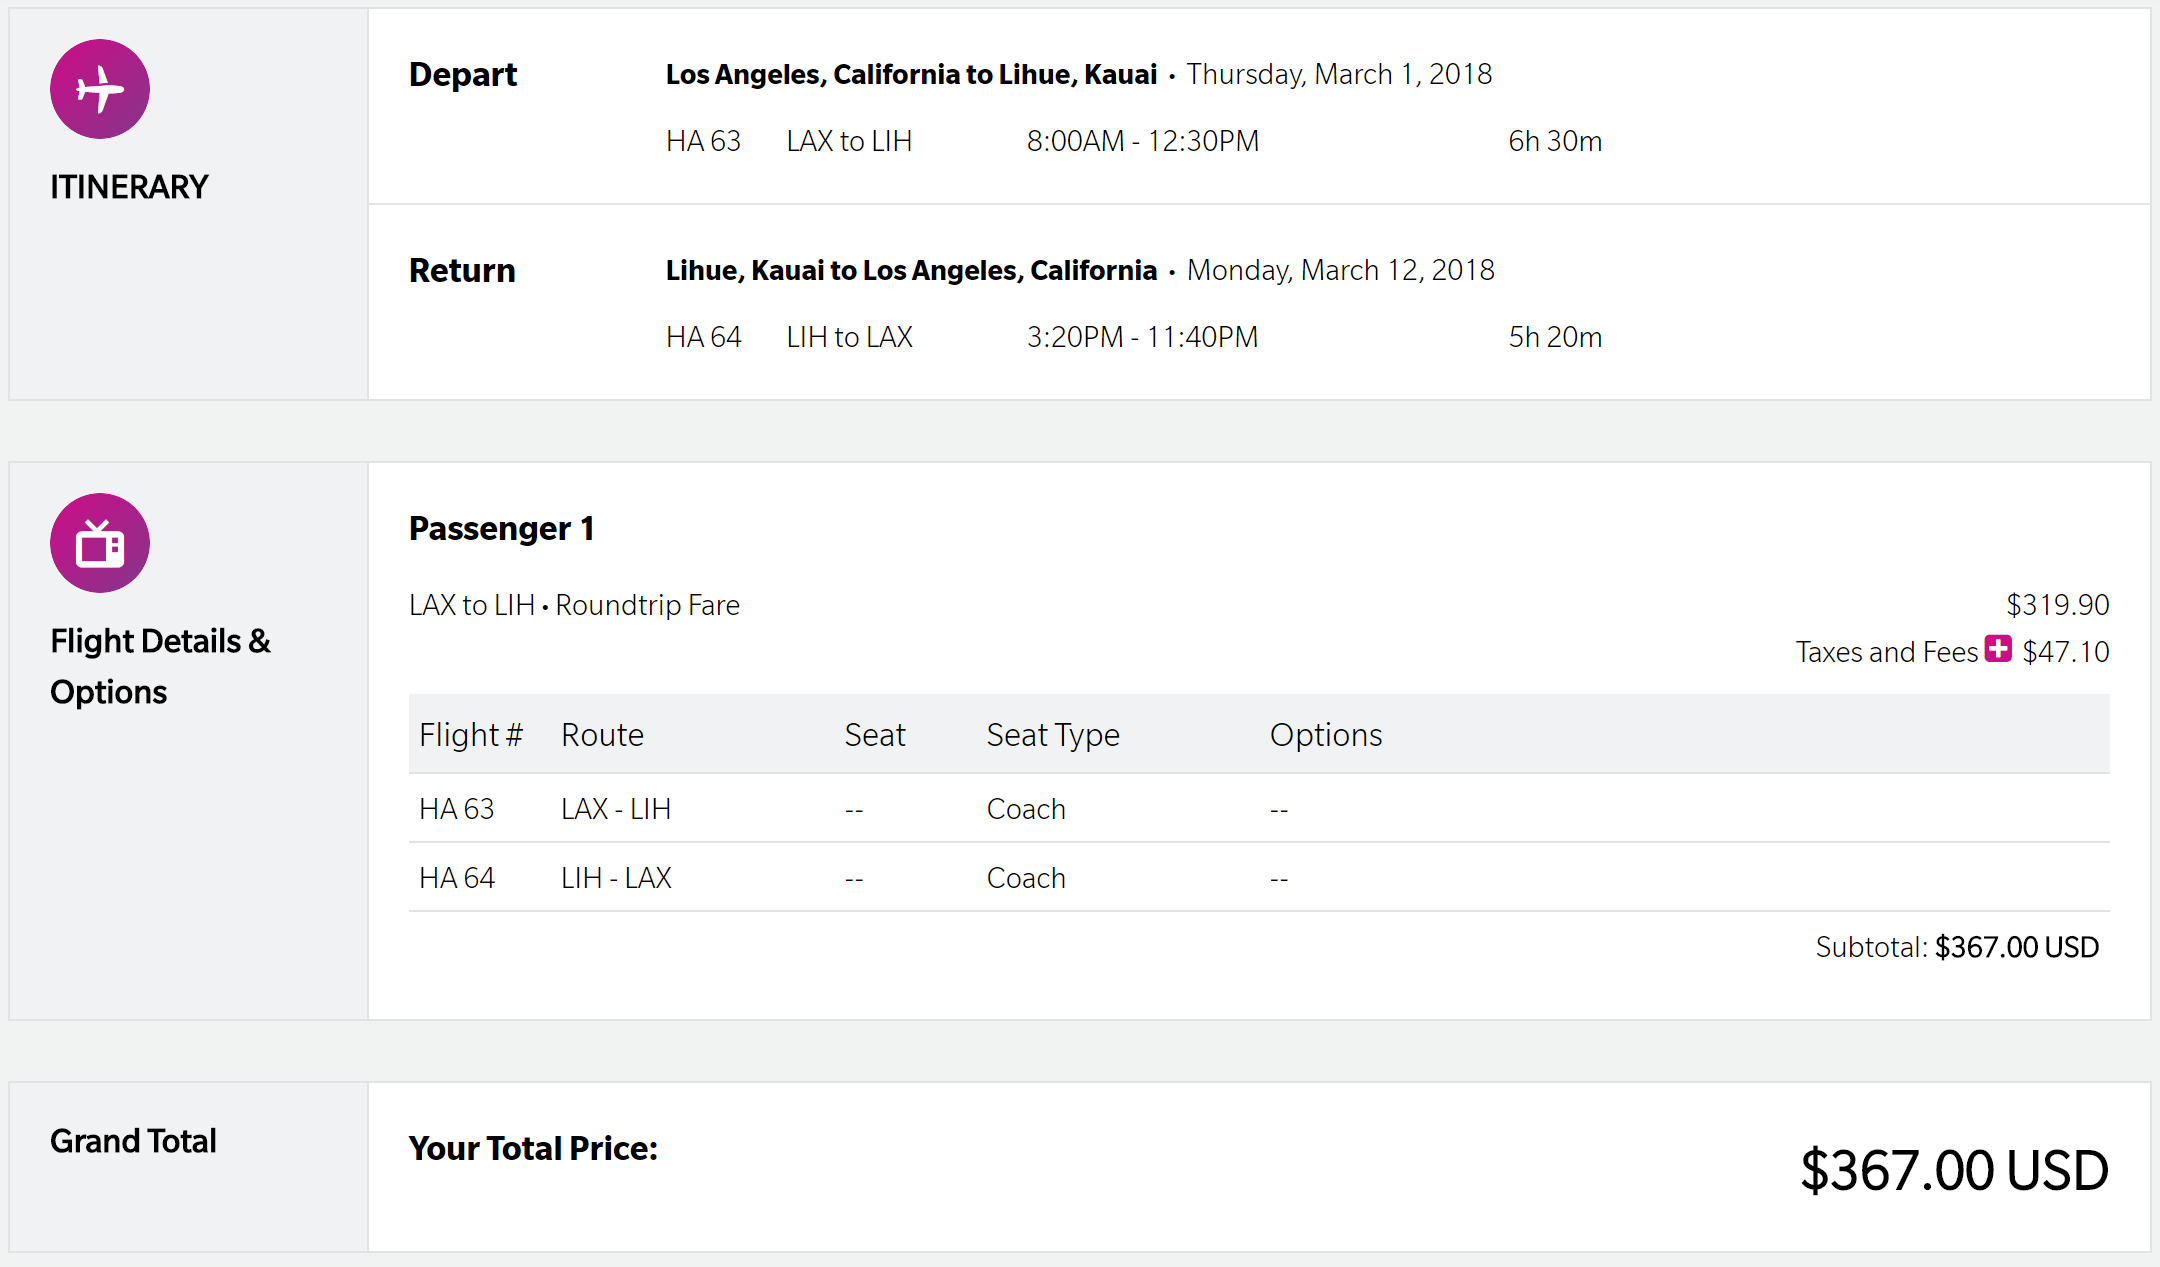
Task: Click the airplane itinerary icon
Action: coord(100,89)
